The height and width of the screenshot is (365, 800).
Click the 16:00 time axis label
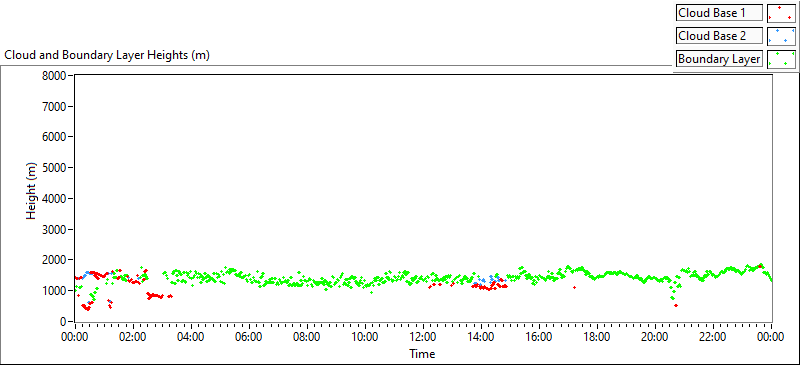coord(539,337)
